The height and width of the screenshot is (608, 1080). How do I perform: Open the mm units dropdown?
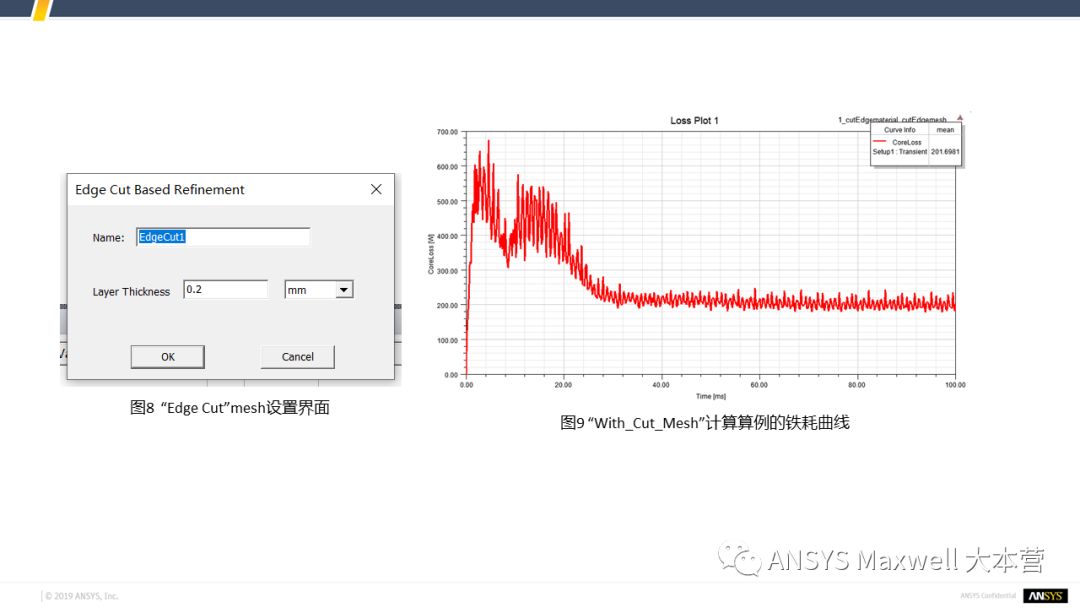[x=344, y=290]
